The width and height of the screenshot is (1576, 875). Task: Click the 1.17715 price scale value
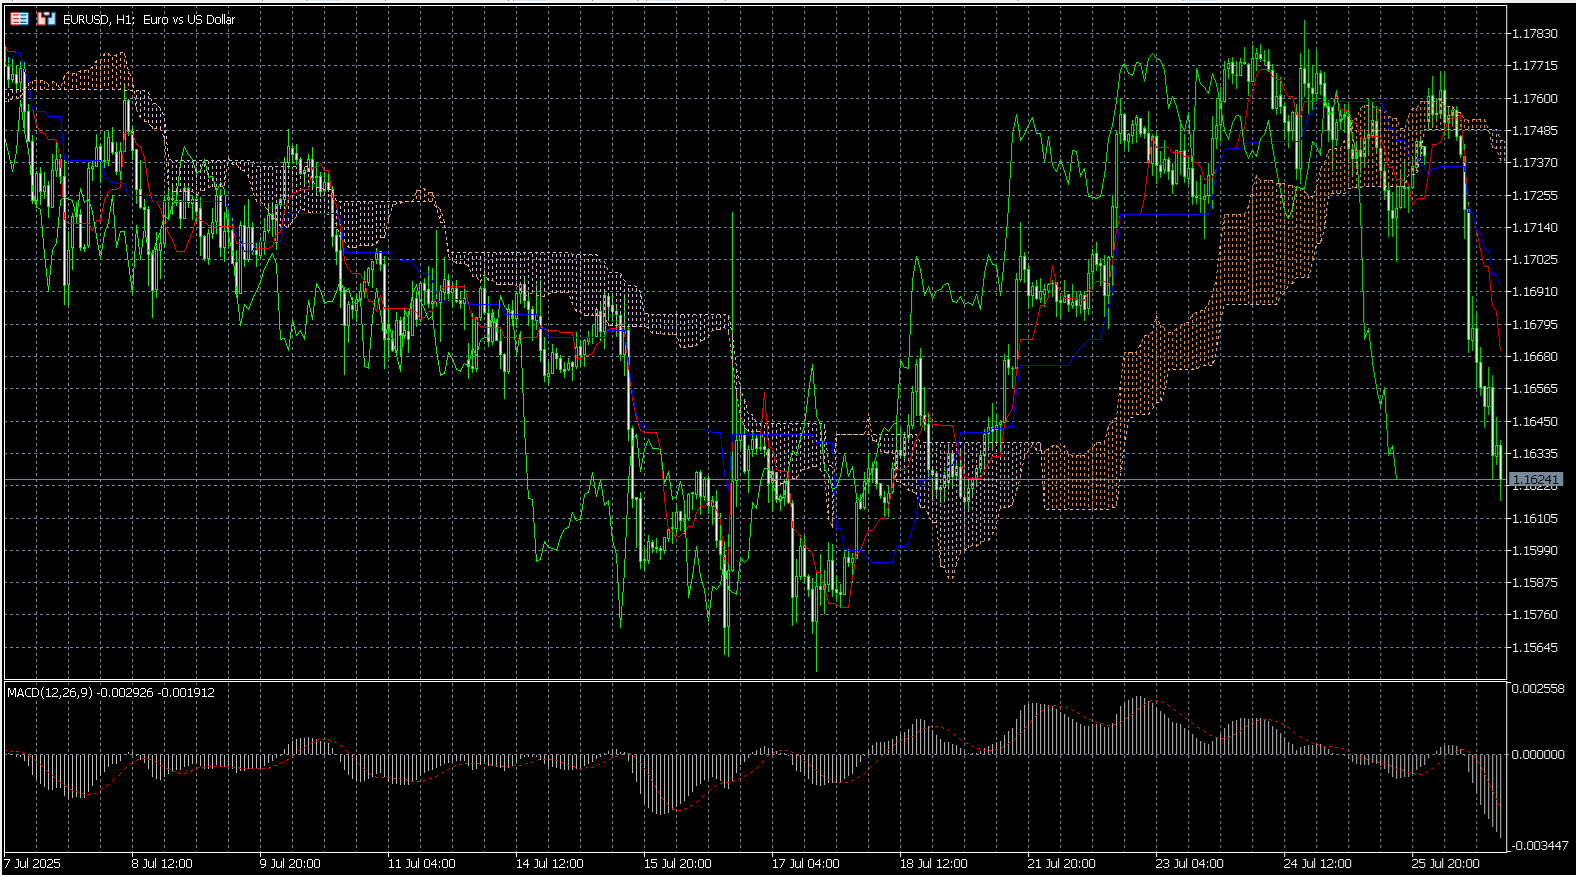coord(1535,66)
